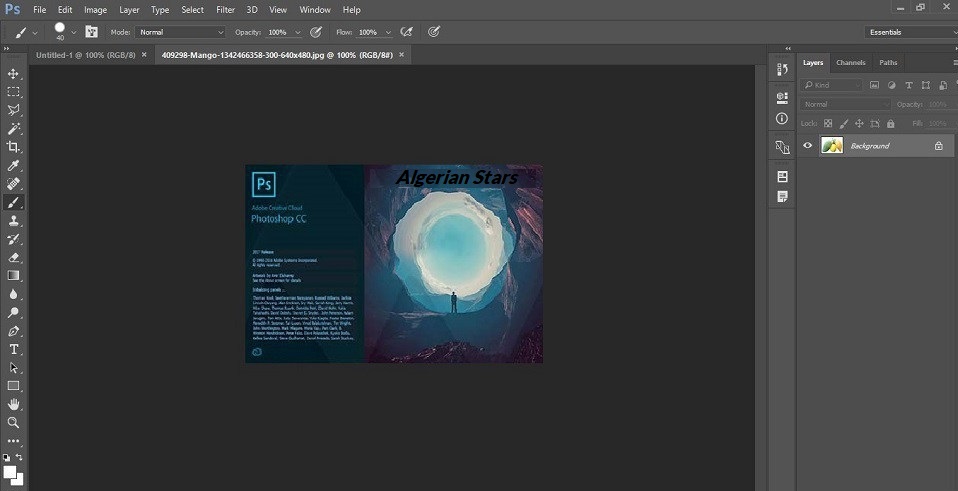This screenshot has height=491, width=958.
Task: Toggle pixel layer filter in Layers panel
Action: coord(874,85)
